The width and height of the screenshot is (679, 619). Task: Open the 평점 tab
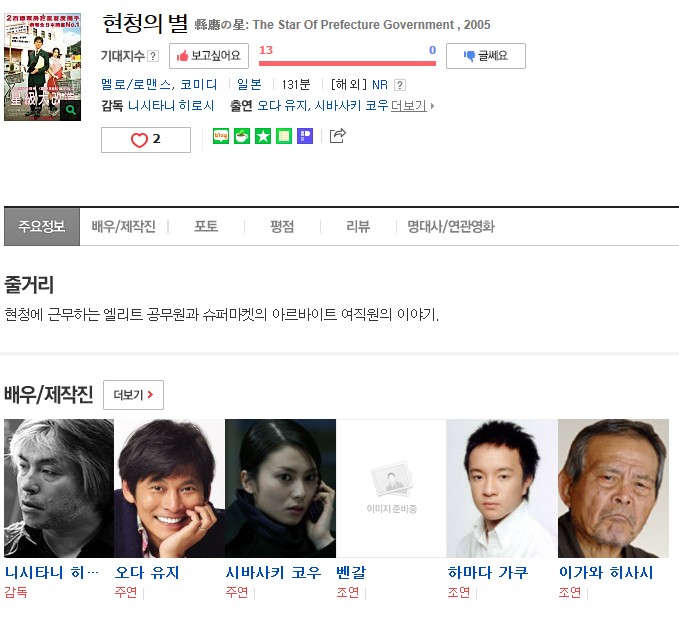pos(282,227)
